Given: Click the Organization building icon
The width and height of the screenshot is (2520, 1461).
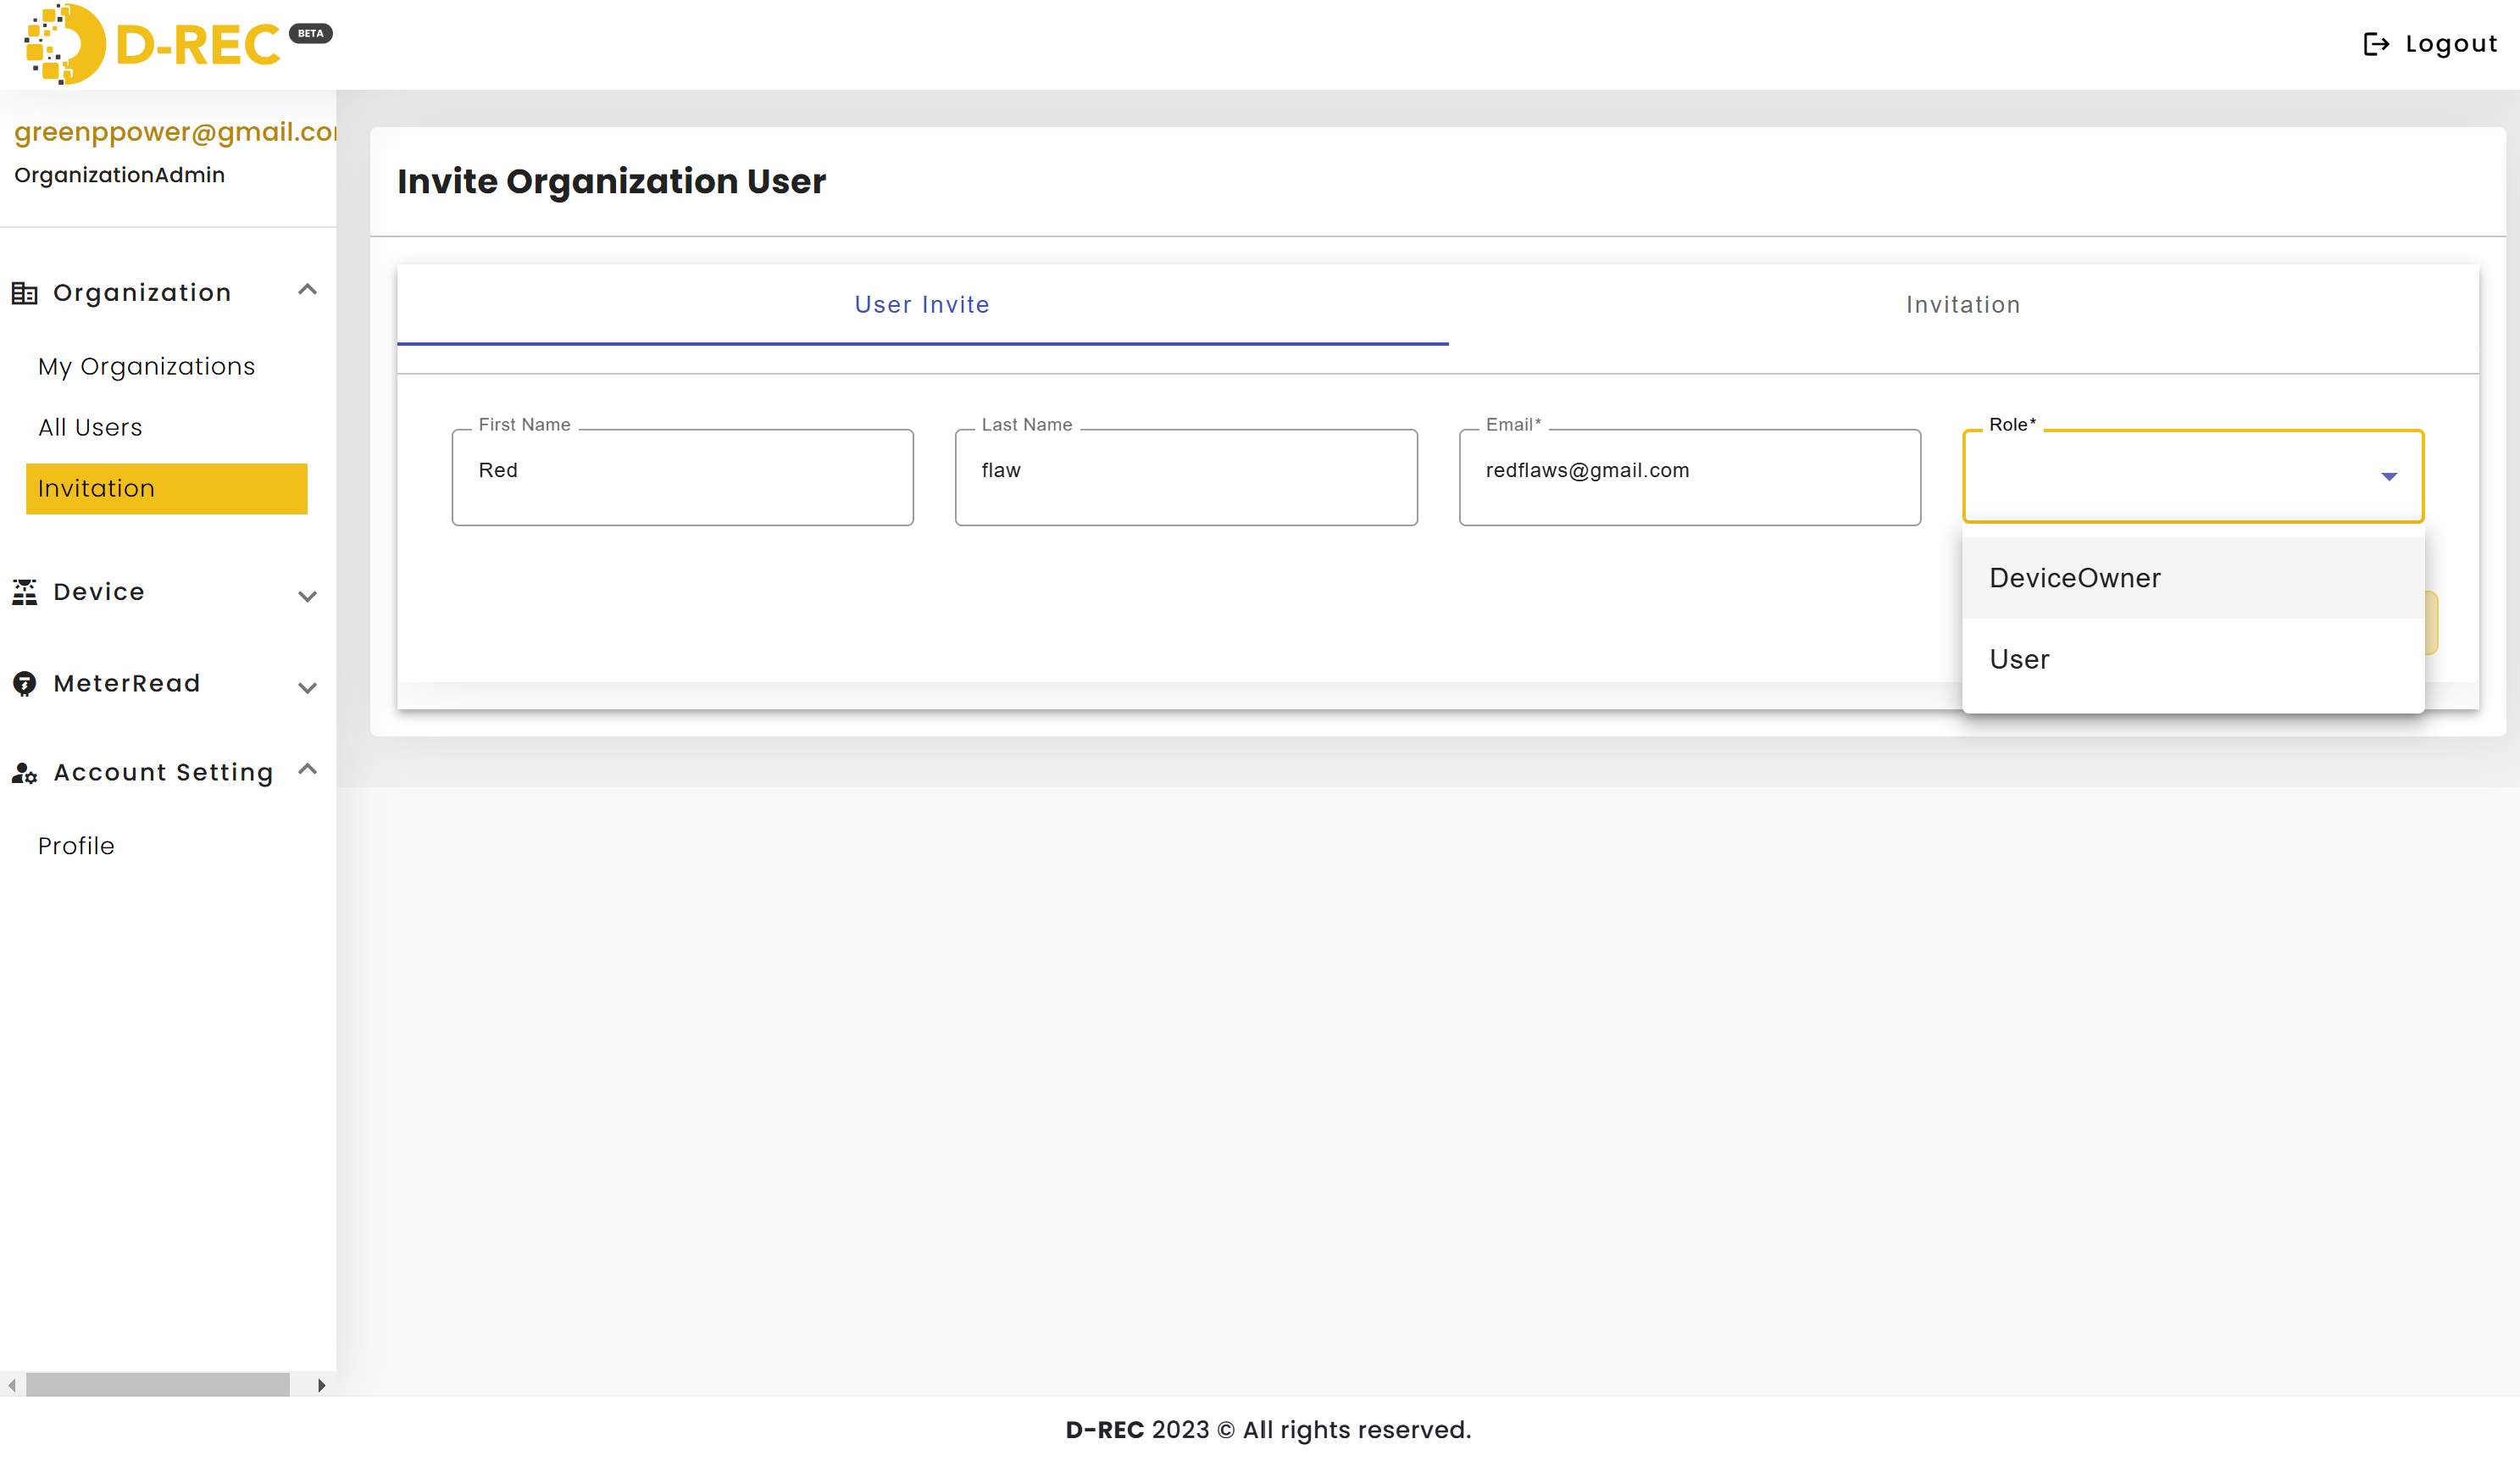Looking at the screenshot, I should point(25,293).
